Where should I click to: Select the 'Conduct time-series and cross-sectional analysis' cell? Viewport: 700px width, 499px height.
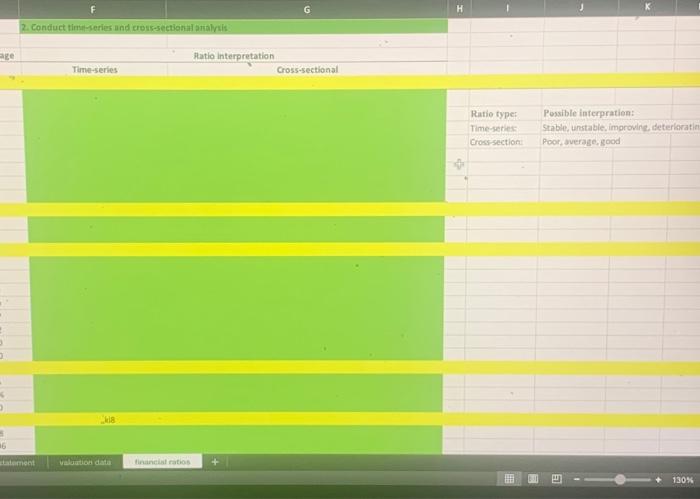[x=233, y=27]
